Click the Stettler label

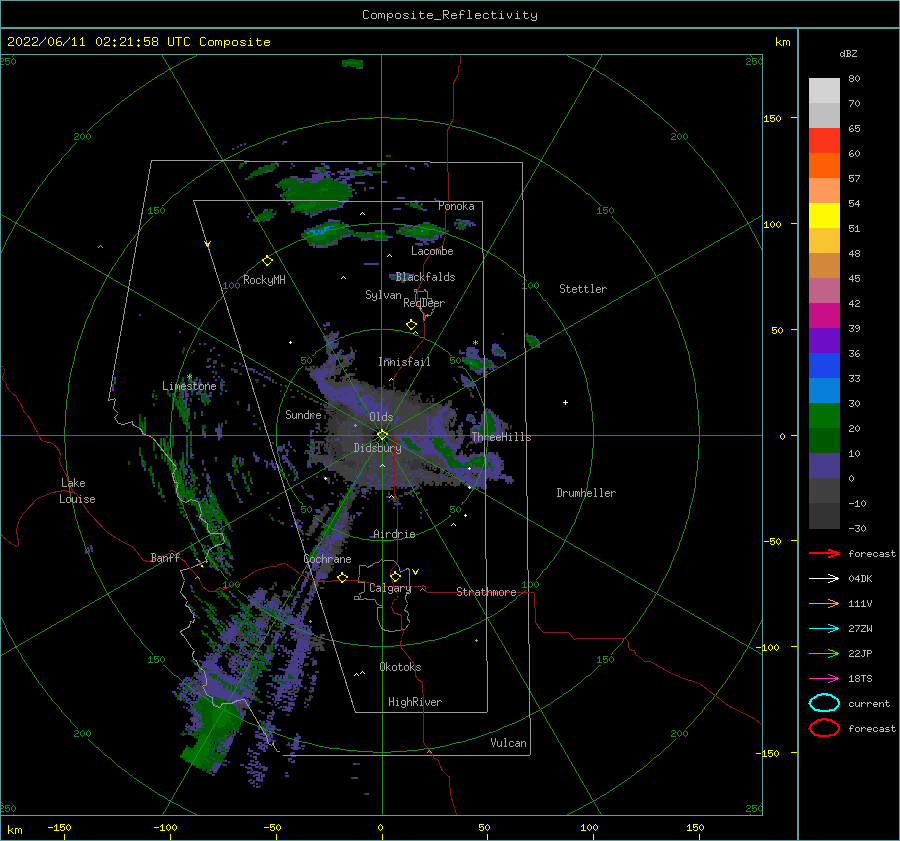[583, 289]
